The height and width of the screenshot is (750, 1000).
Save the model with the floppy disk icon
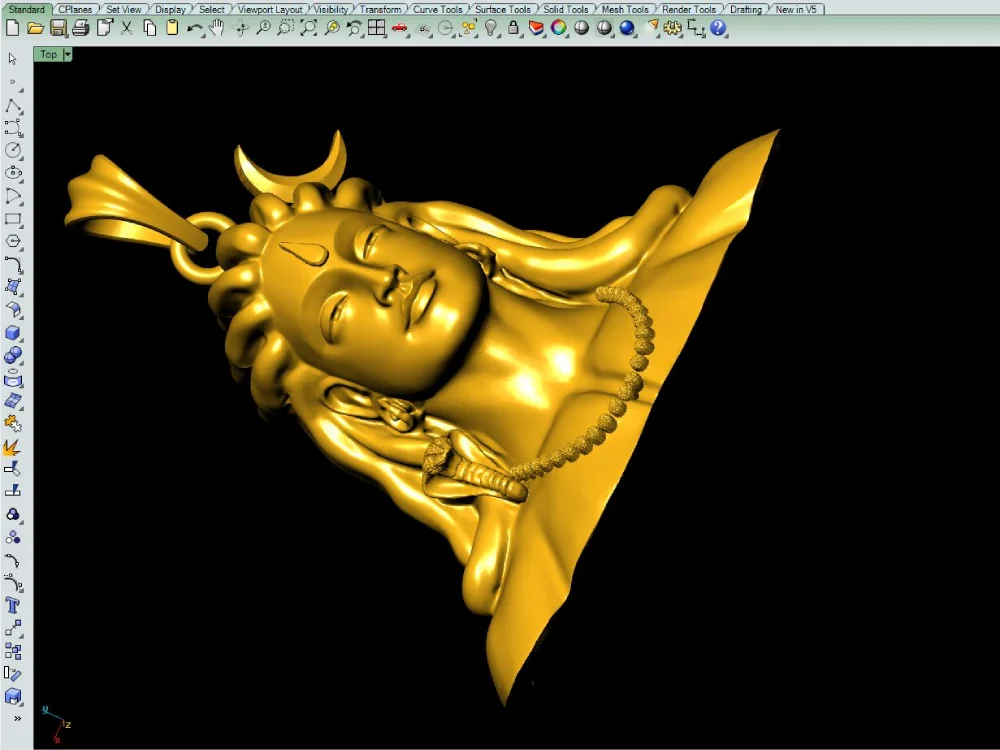(x=58, y=28)
